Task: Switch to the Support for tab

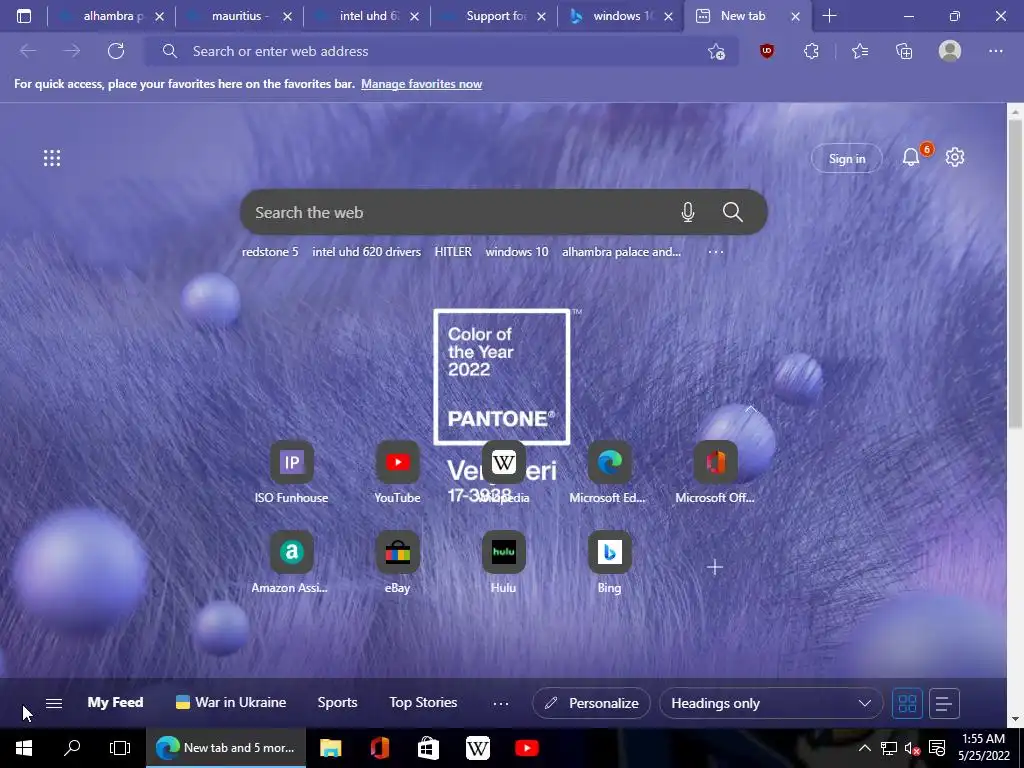Action: [x=494, y=16]
